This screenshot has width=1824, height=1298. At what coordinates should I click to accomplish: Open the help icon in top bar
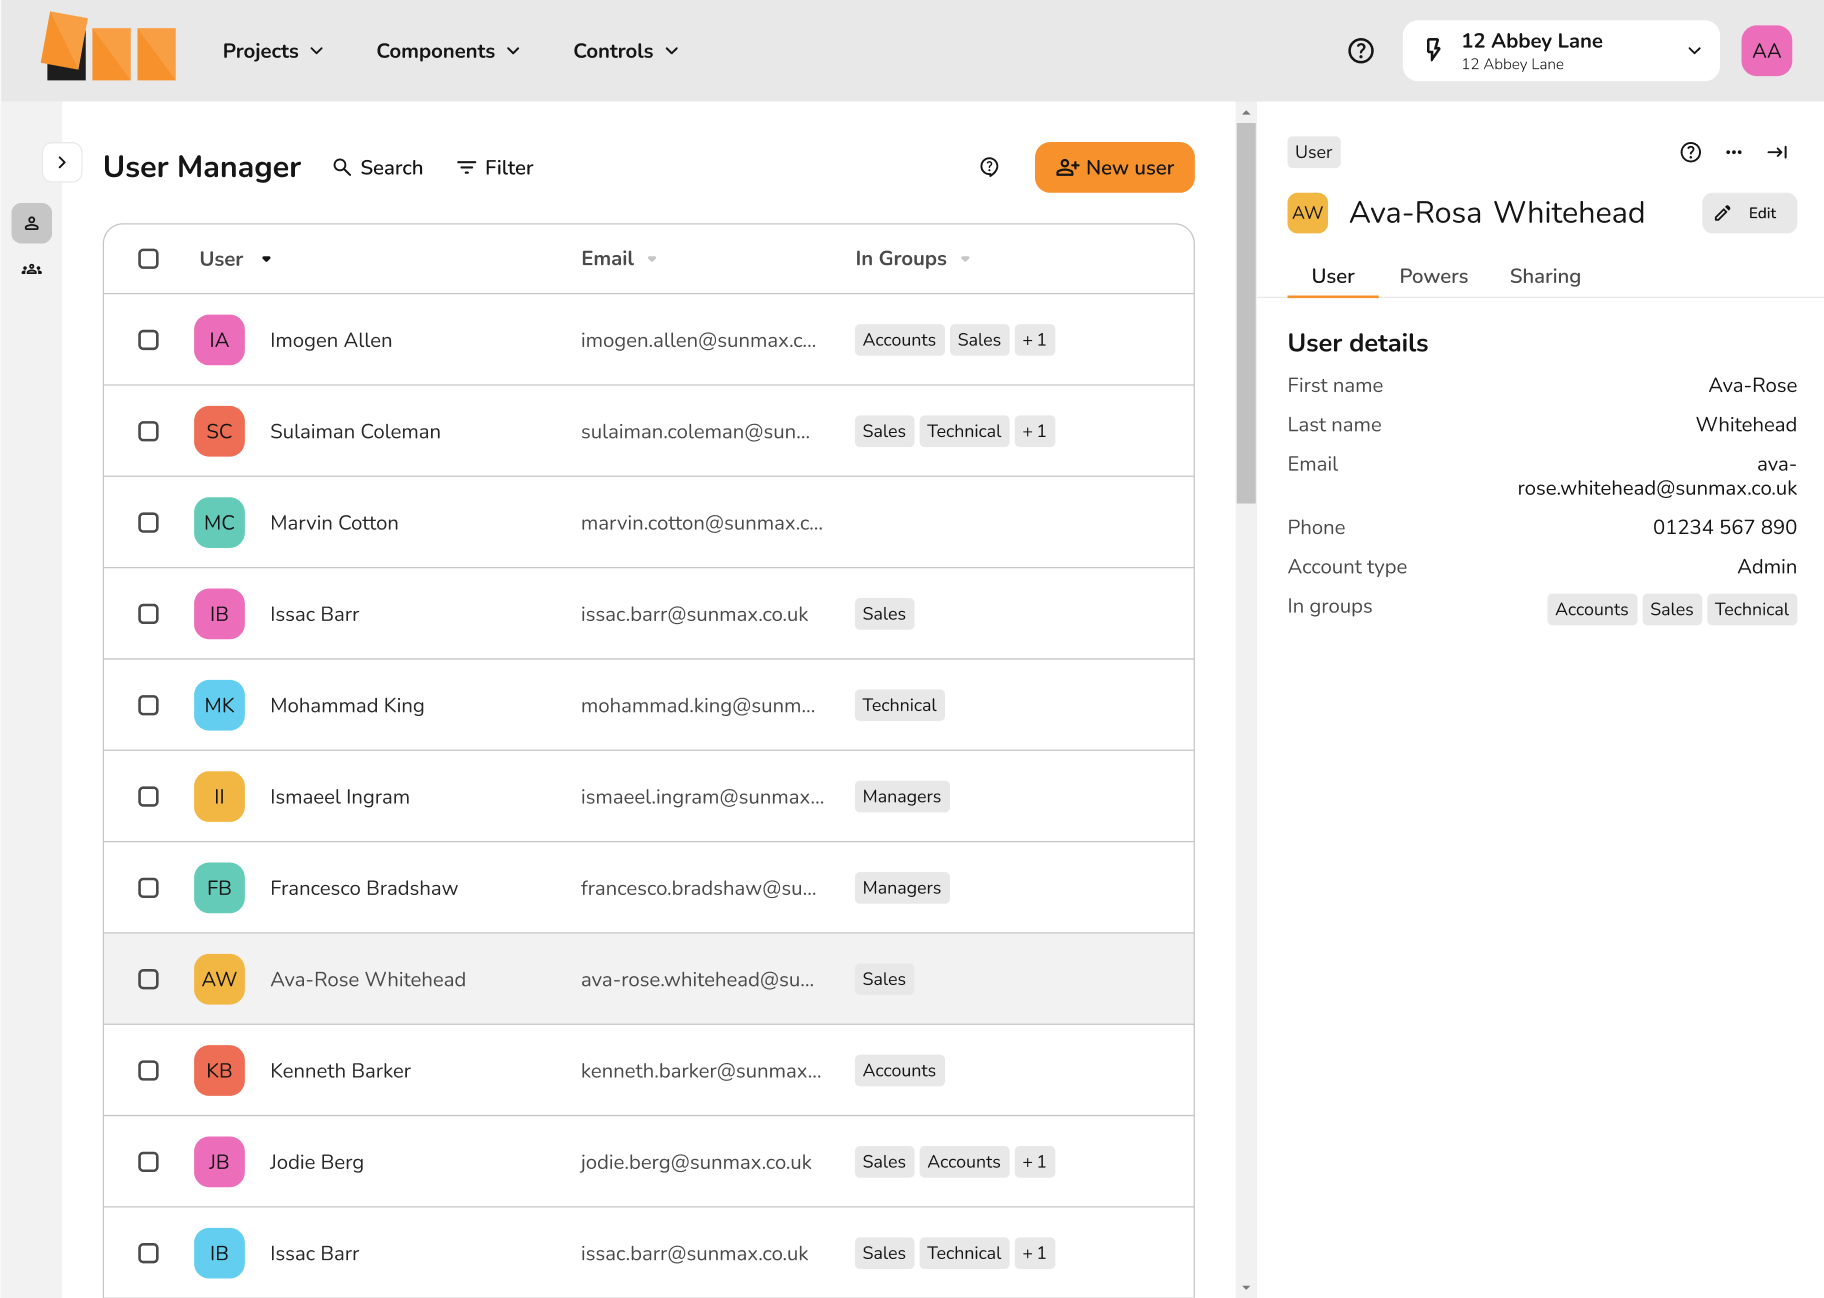pos(1361,51)
